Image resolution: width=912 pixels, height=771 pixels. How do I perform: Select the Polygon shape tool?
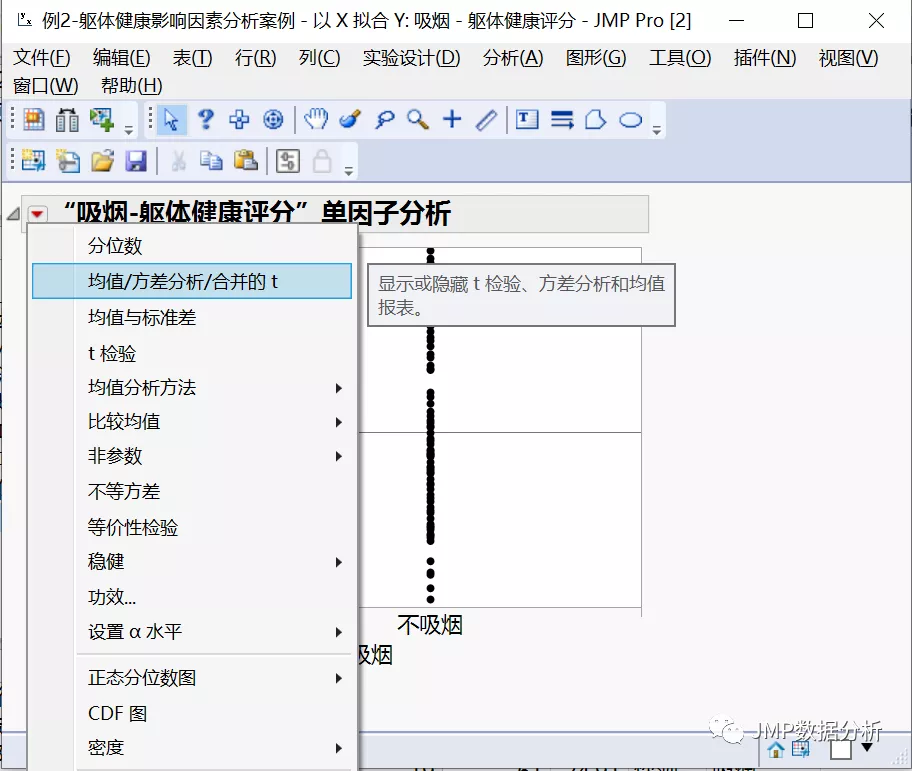click(x=596, y=120)
